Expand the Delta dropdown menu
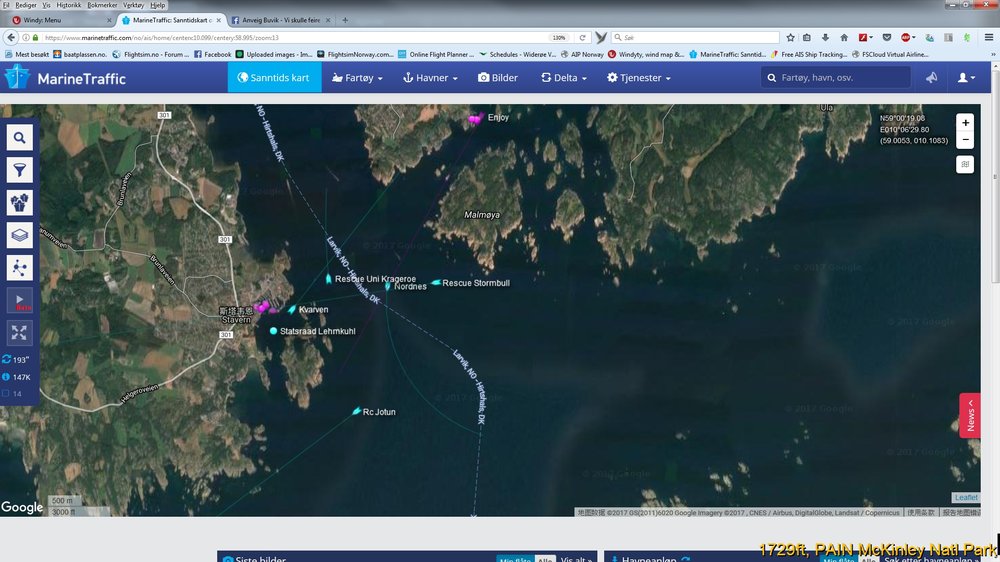Viewport: 1000px width, 562px height. click(x=564, y=78)
